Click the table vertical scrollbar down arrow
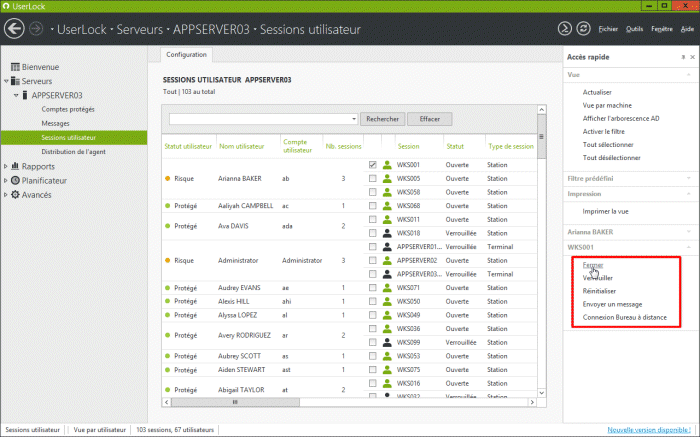Screen dimensions: 700x437 click(542, 393)
